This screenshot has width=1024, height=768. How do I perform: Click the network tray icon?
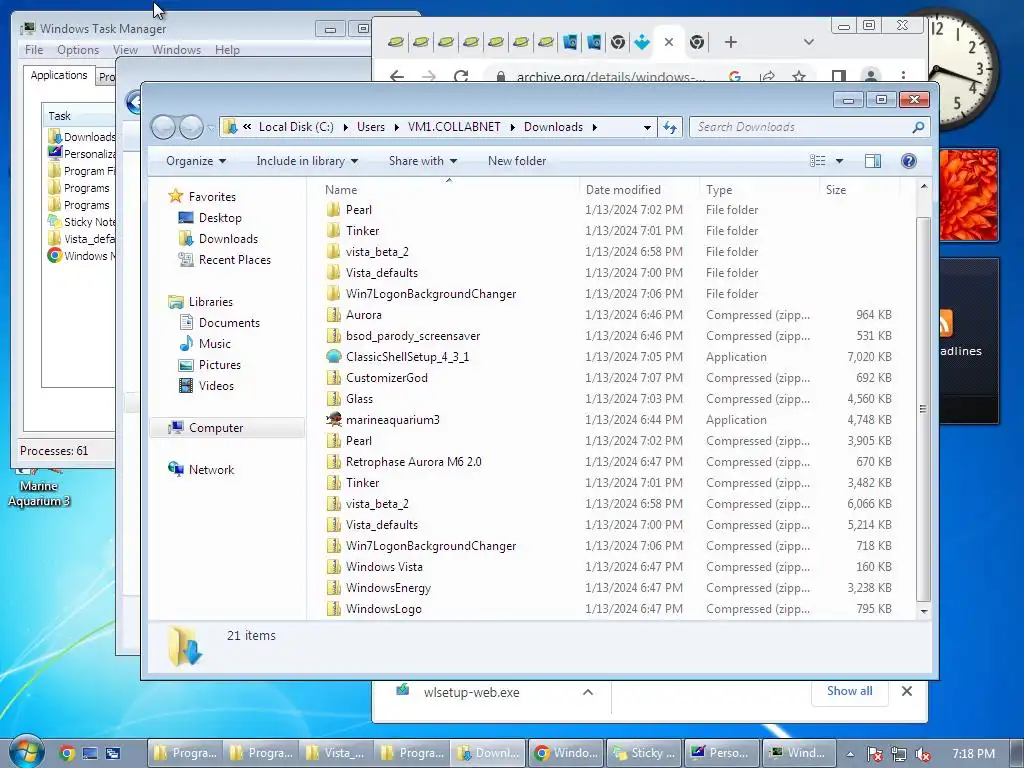pyautogui.click(x=899, y=754)
